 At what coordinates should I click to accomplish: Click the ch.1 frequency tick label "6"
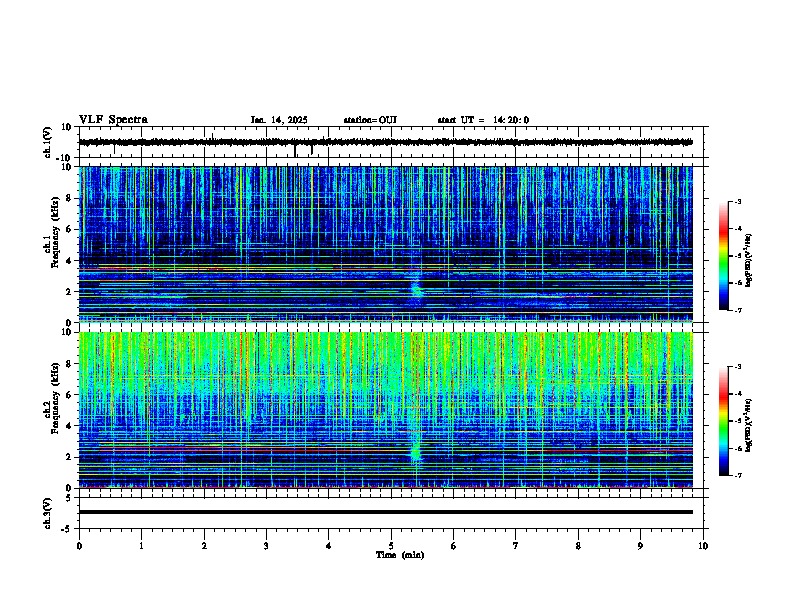(70, 230)
